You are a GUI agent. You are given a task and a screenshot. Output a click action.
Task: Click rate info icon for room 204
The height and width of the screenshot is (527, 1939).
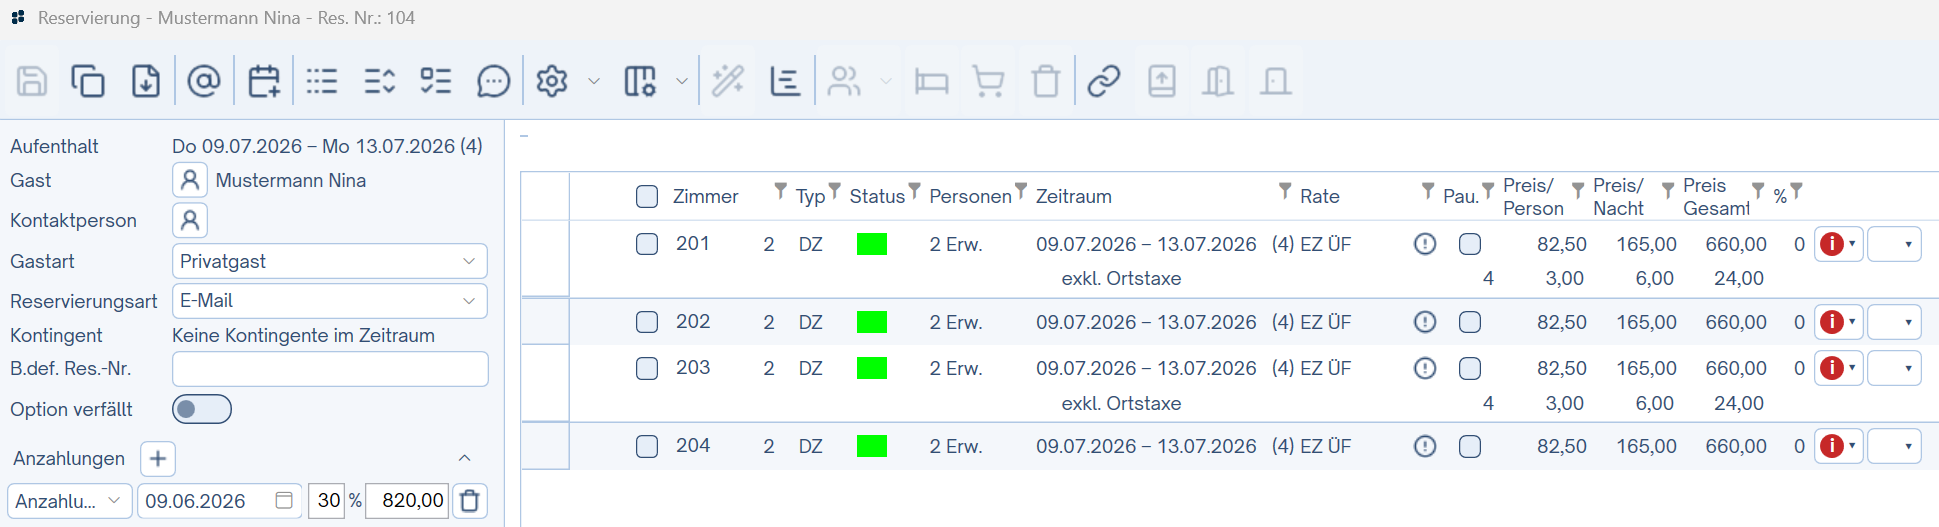coord(1425,446)
